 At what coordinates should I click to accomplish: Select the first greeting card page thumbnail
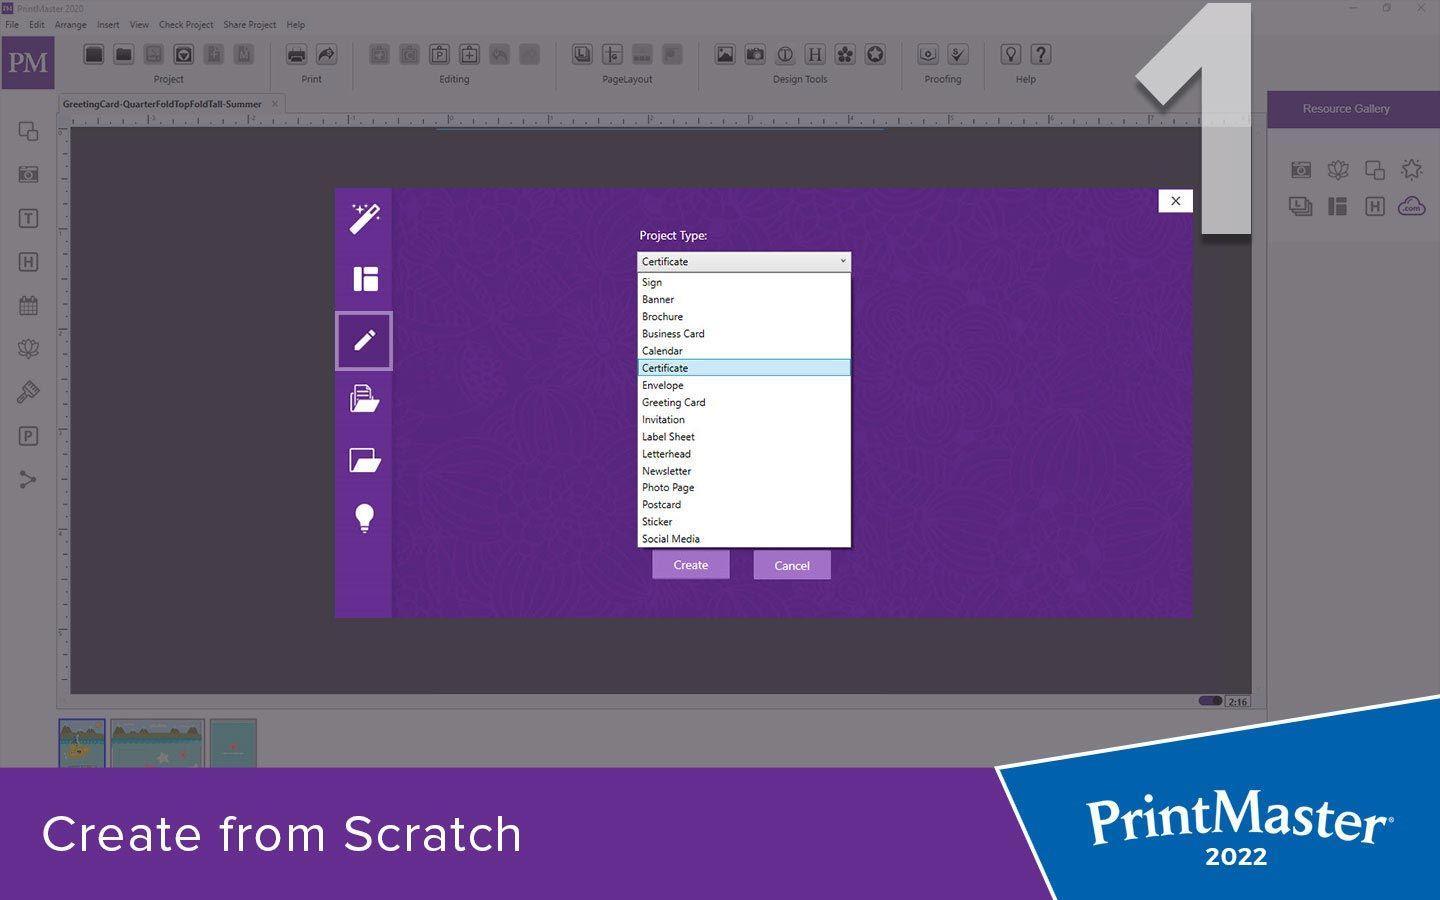point(81,742)
